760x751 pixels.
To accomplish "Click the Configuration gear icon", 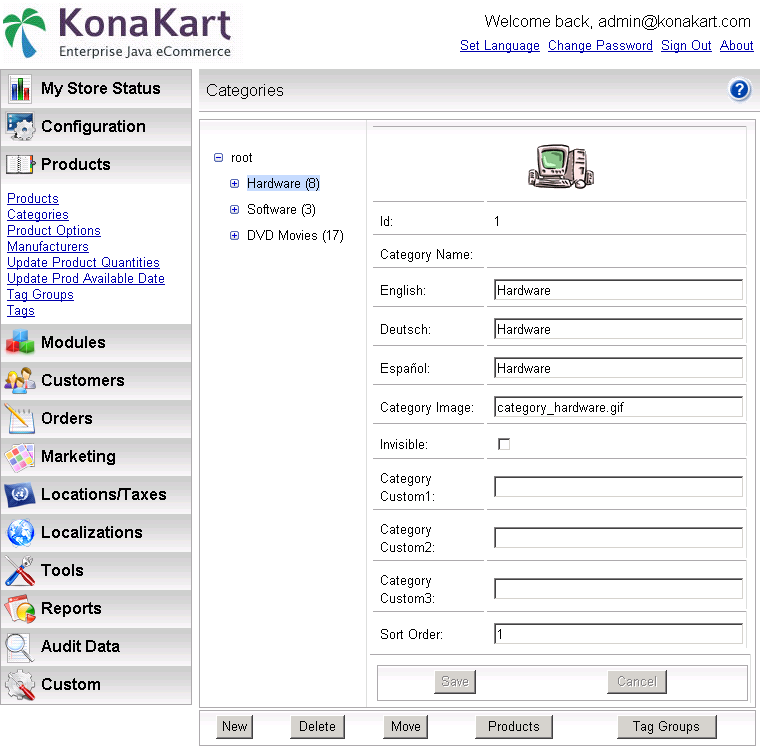I will click(20, 127).
